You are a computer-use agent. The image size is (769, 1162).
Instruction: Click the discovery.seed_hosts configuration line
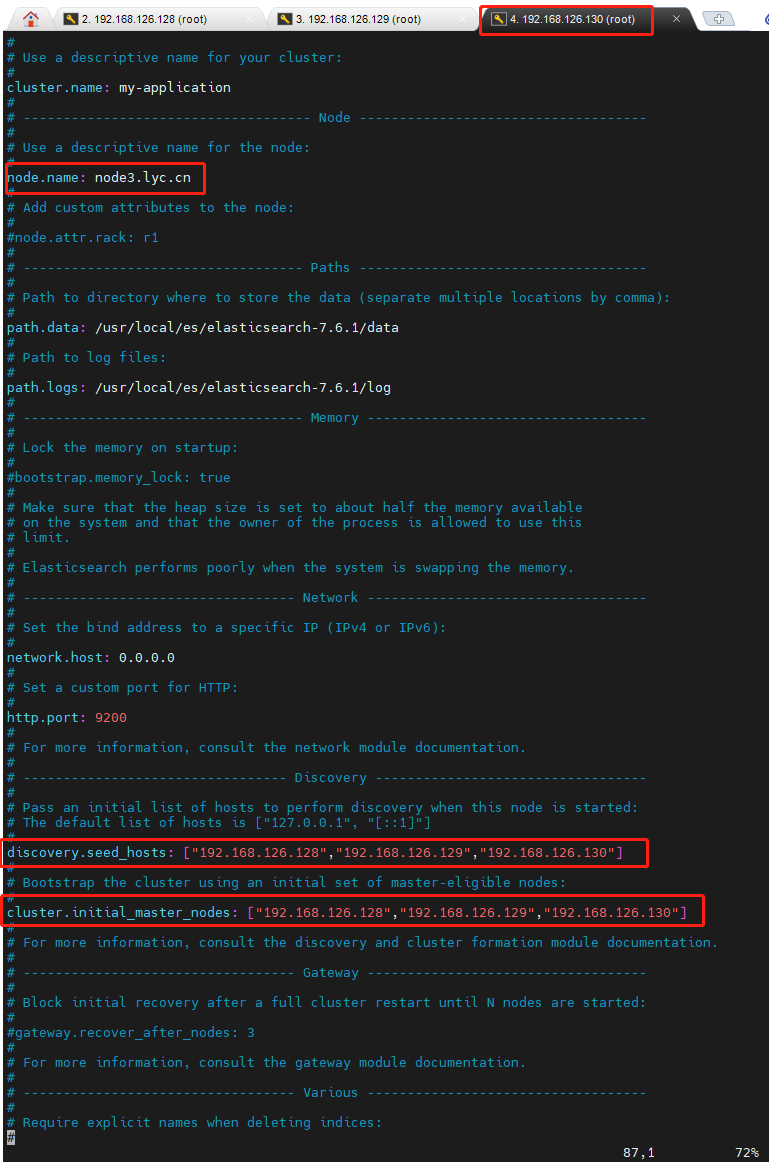click(x=315, y=852)
